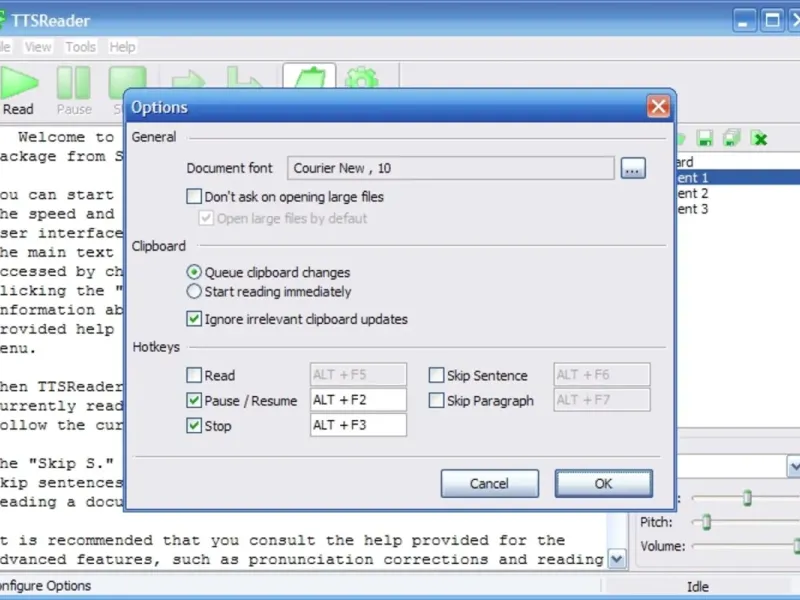800x600 pixels.
Task: Click the green save disk icon in playlist panel
Action: click(705, 138)
